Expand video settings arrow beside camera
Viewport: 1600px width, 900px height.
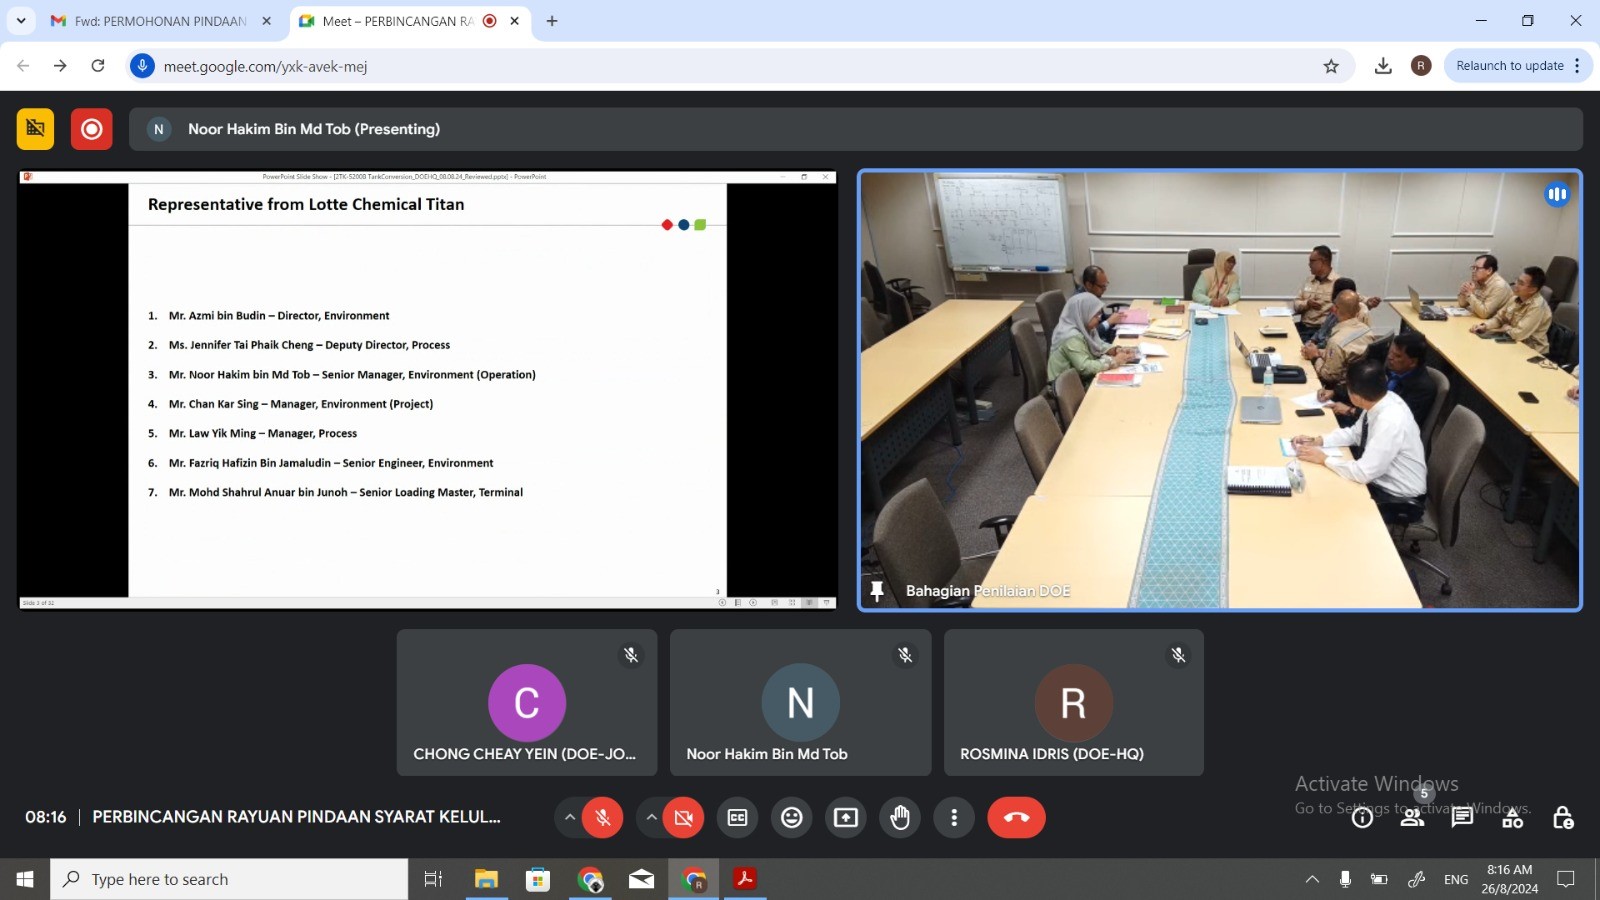click(x=651, y=818)
